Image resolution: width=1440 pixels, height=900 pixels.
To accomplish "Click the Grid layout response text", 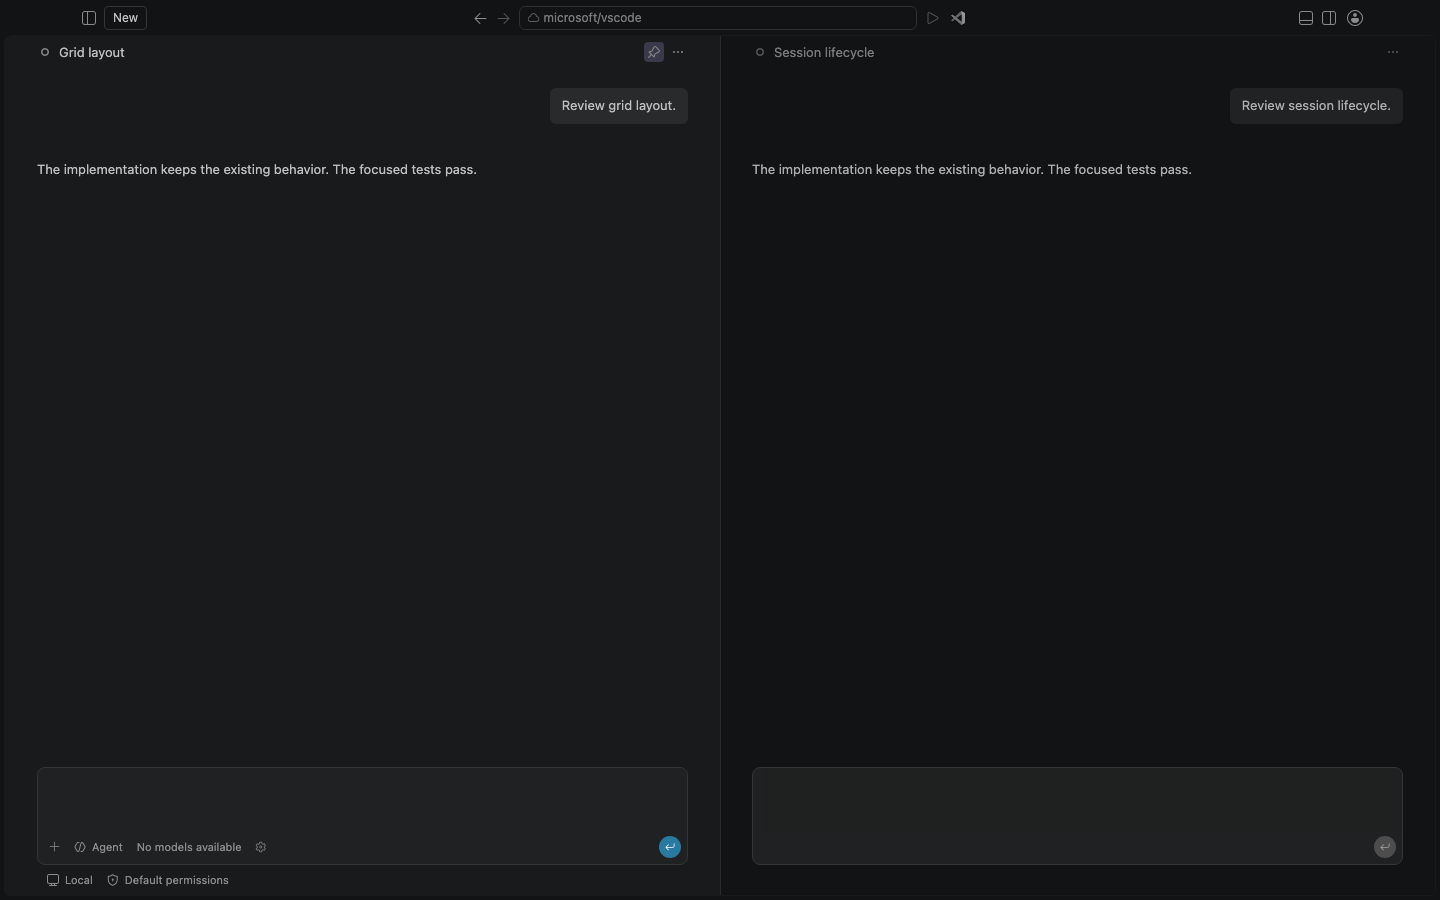I will [257, 170].
